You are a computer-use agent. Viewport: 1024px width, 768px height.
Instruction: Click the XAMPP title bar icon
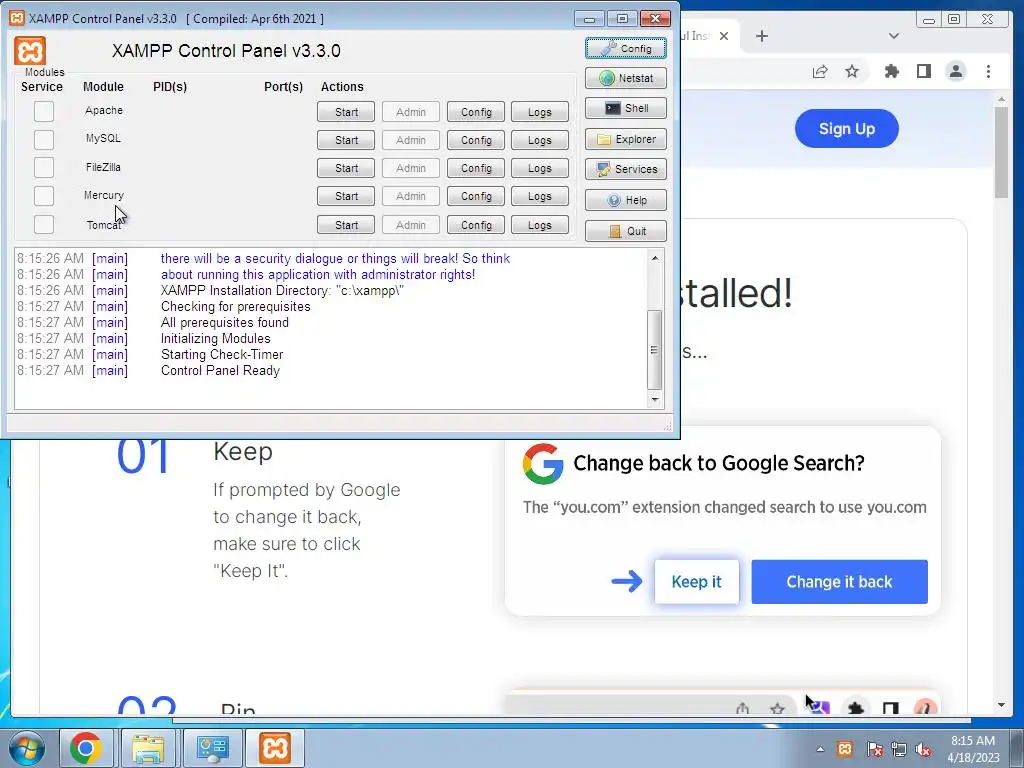pyautogui.click(x=17, y=18)
